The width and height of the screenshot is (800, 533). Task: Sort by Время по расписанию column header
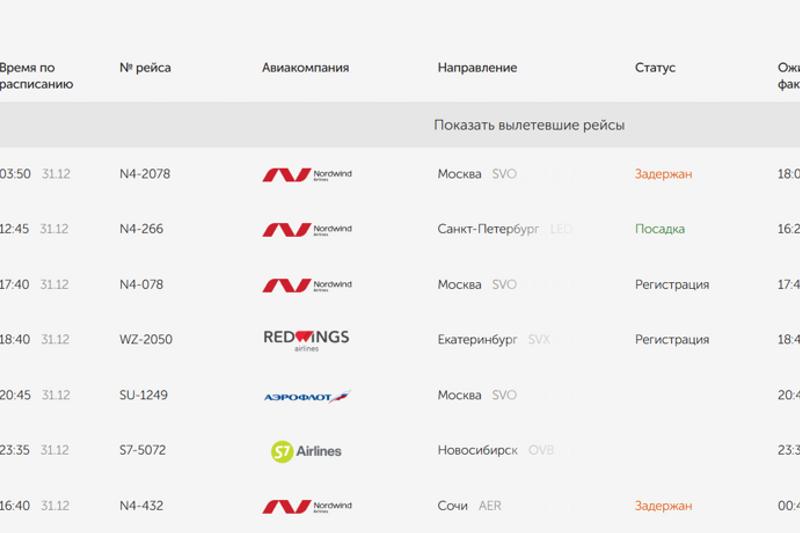[x=36, y=76]
